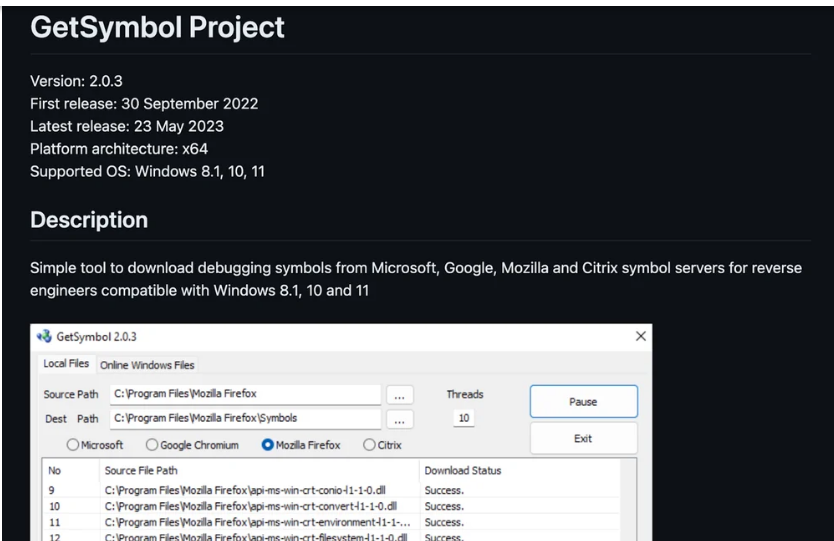
Task: Click the Threads count field
Action: coord(463,418)
